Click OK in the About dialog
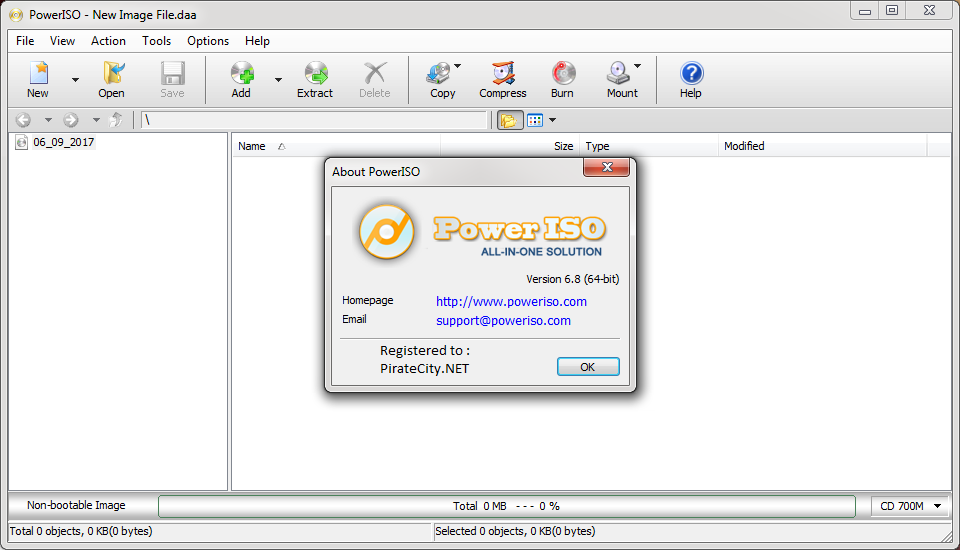 588,367
